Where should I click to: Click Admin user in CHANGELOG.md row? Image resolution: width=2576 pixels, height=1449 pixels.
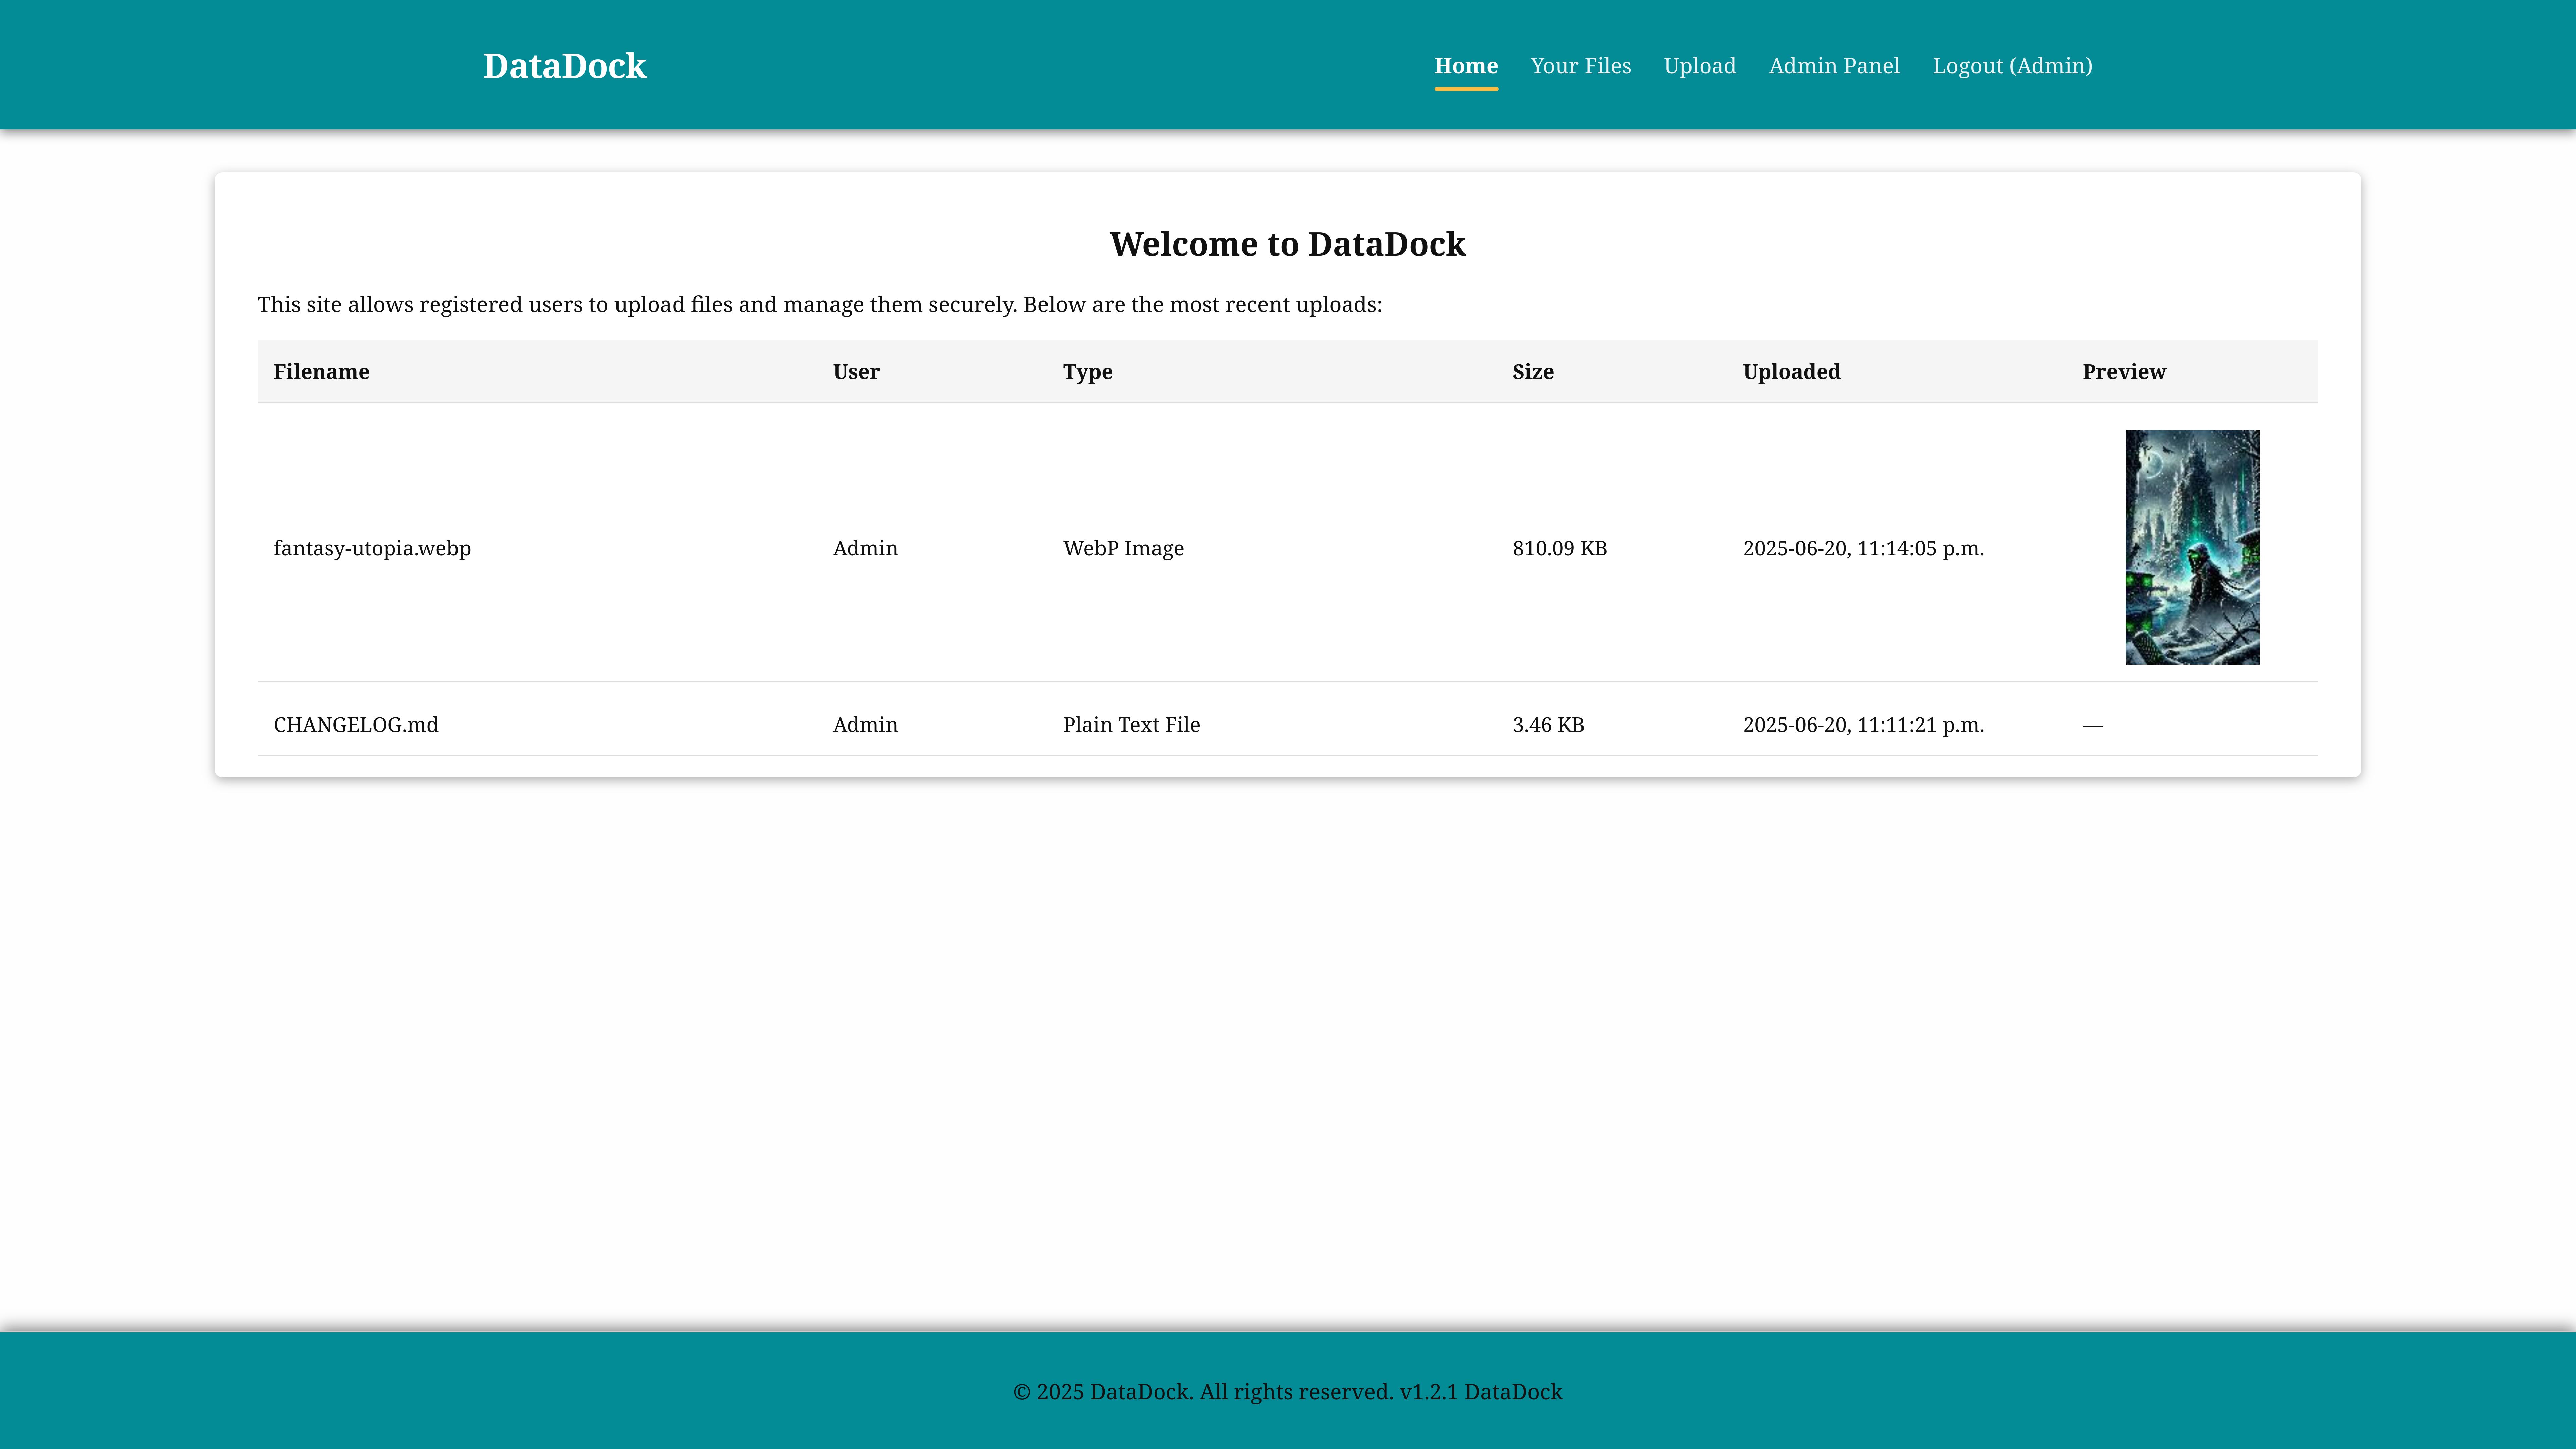point(865,724)
